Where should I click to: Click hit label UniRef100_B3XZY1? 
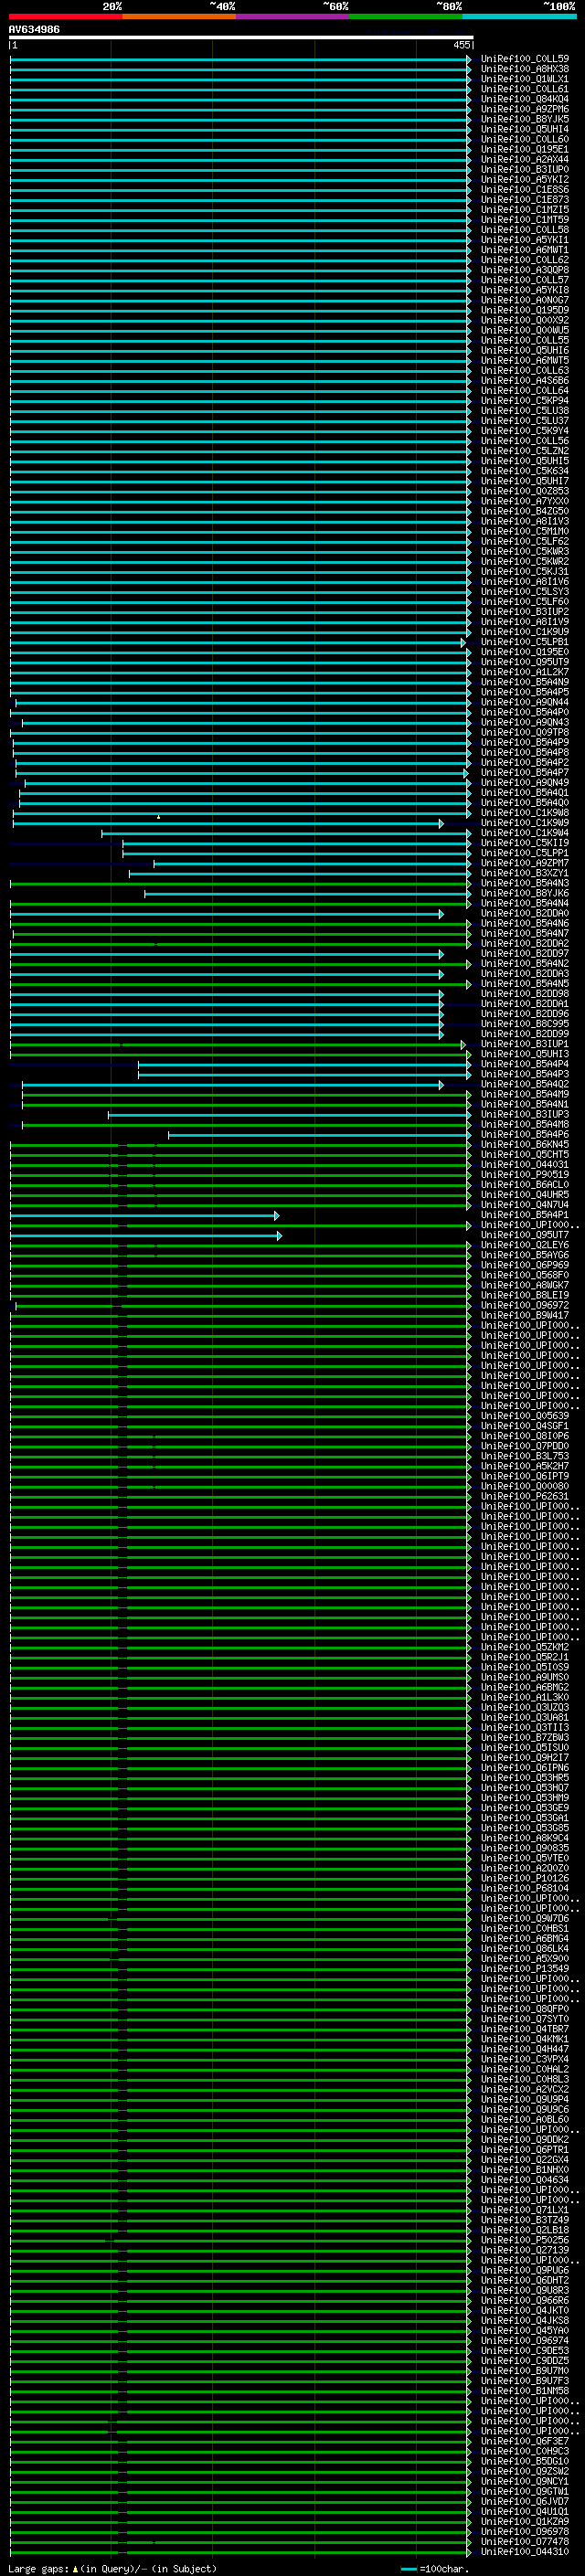coord(525,873)
